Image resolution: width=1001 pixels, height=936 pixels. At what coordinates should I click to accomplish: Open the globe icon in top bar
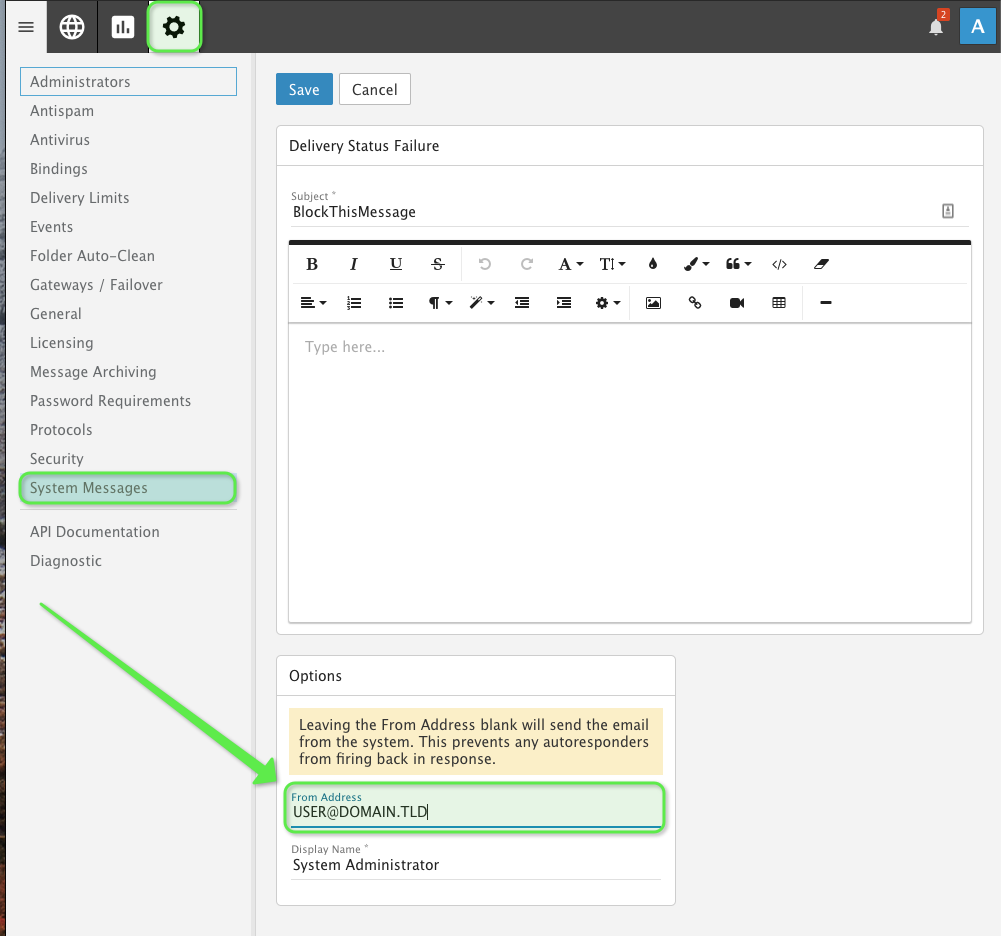(72, 27)
